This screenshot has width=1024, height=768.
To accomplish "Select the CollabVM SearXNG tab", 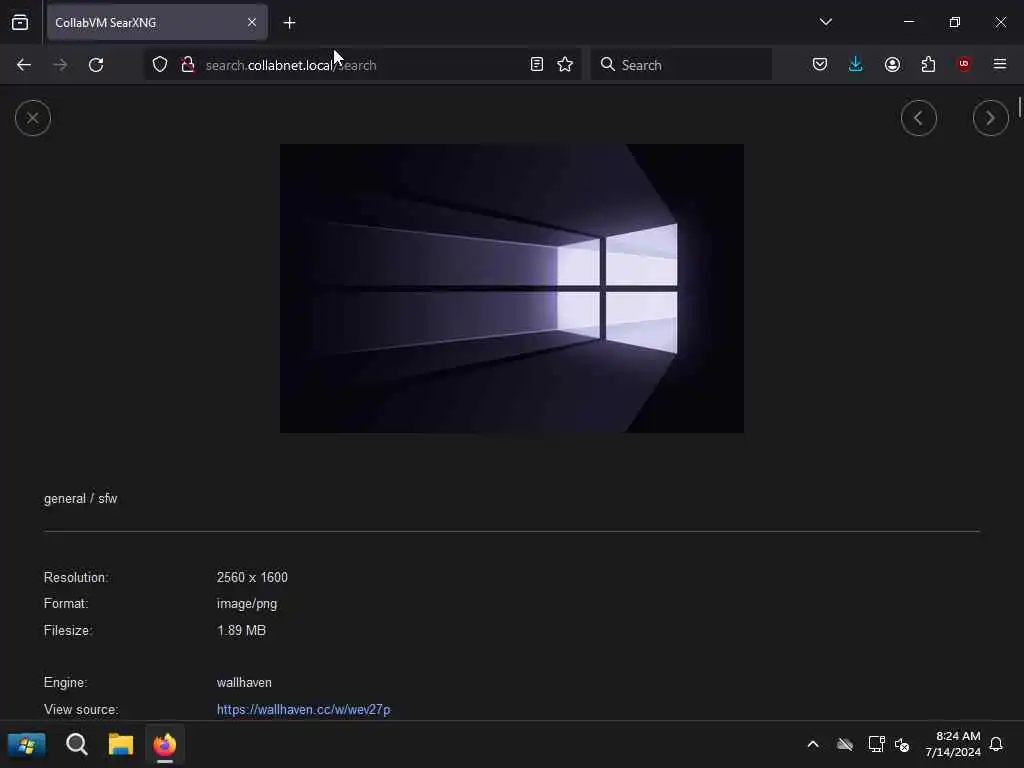I will click(x=157, y=22).
